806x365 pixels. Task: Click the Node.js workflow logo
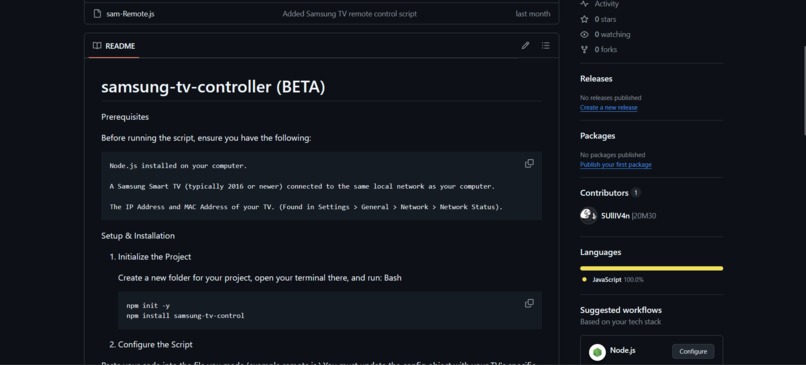[x=597, y=352]
